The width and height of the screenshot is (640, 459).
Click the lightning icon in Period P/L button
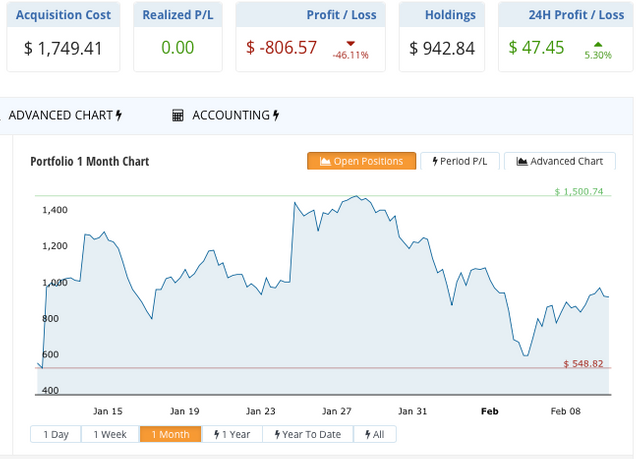(434, 161)
